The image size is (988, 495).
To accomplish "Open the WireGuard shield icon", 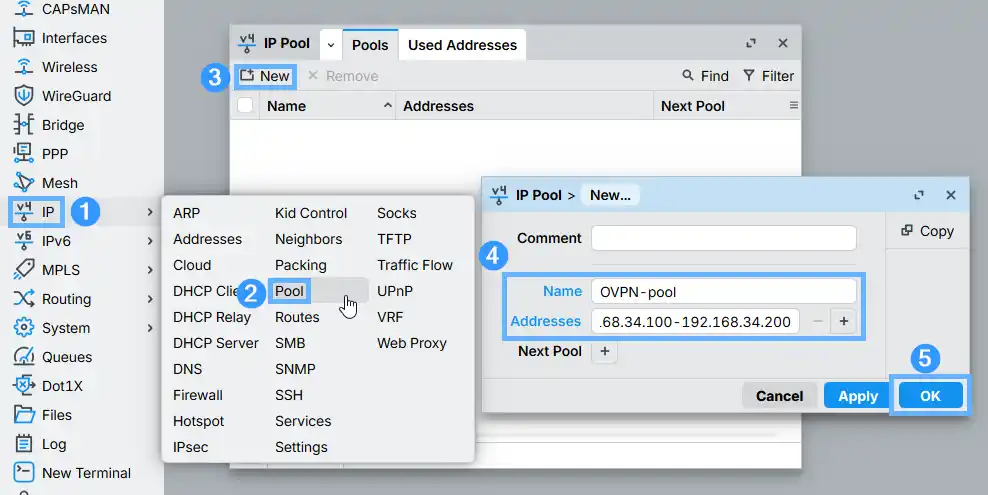I will pyautogui.click(x=23, y=96).
